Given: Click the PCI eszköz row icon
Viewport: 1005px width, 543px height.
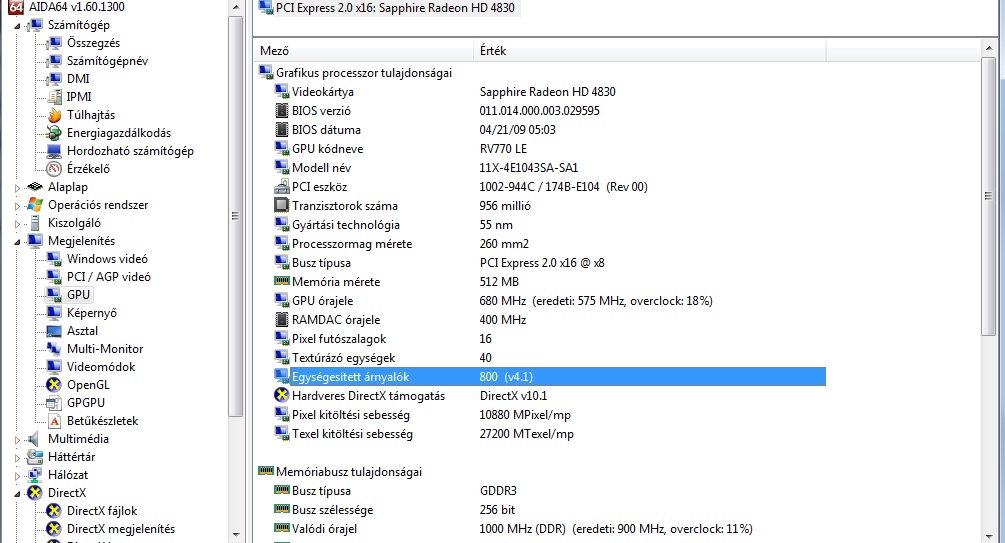Looking at the screenshot, I should (x=281, y=187).
